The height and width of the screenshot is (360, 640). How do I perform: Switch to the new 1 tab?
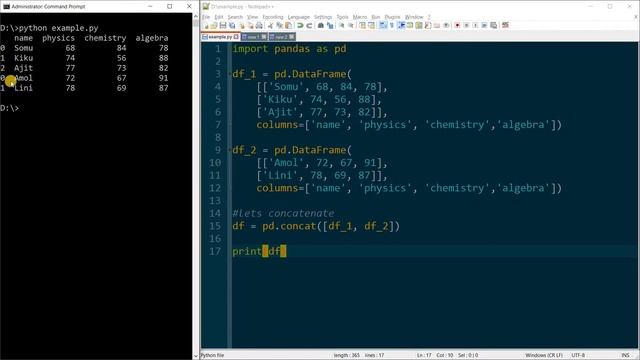254,37
